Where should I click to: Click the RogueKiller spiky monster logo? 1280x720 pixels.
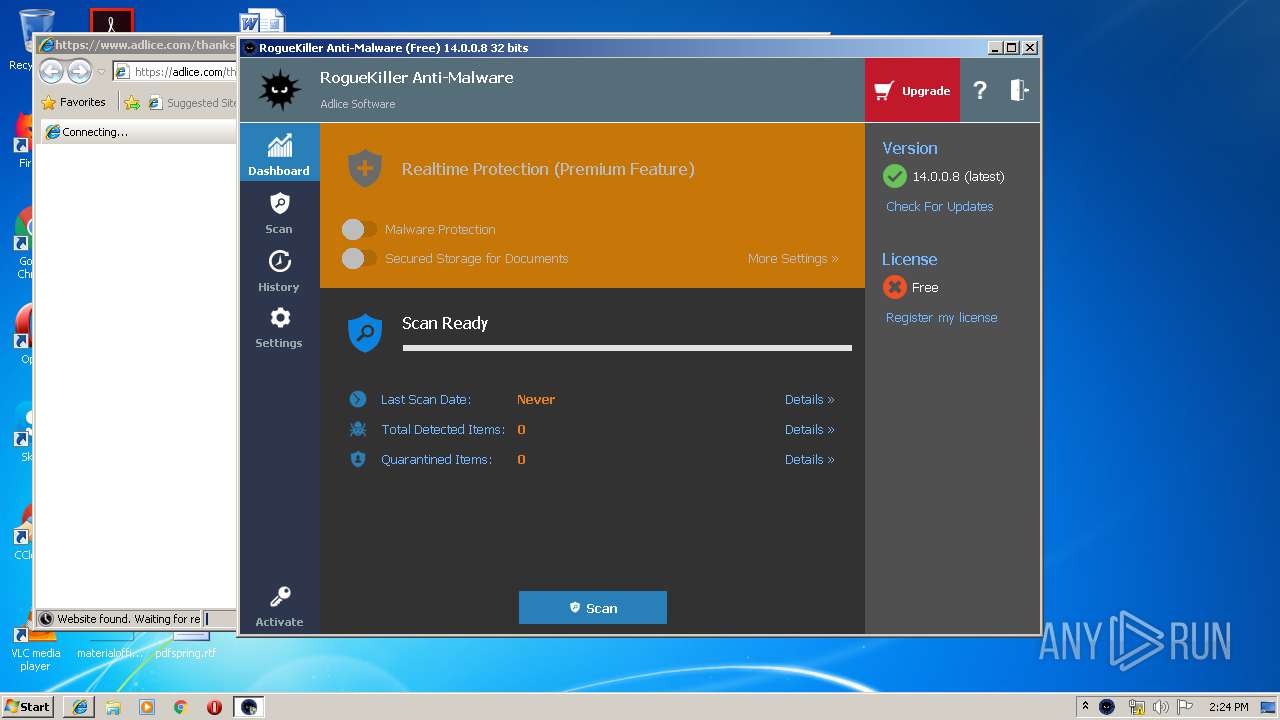(x=279, y=90)
